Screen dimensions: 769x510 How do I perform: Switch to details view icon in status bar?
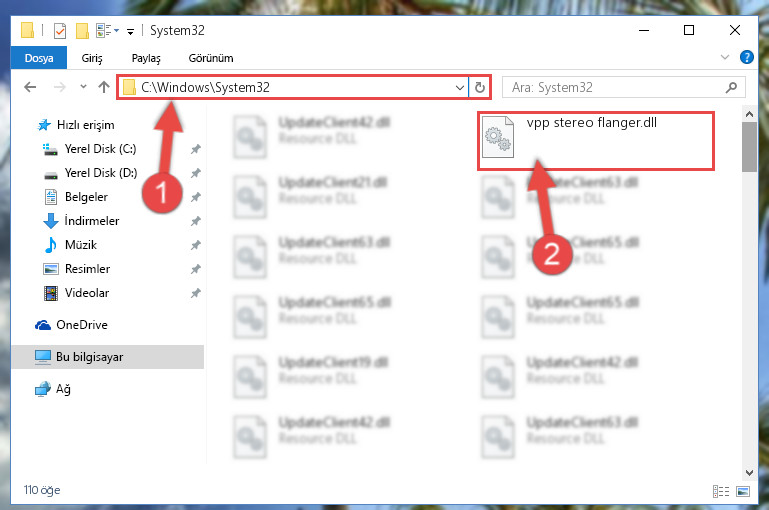pyautogui.click(x=720, y=491)
